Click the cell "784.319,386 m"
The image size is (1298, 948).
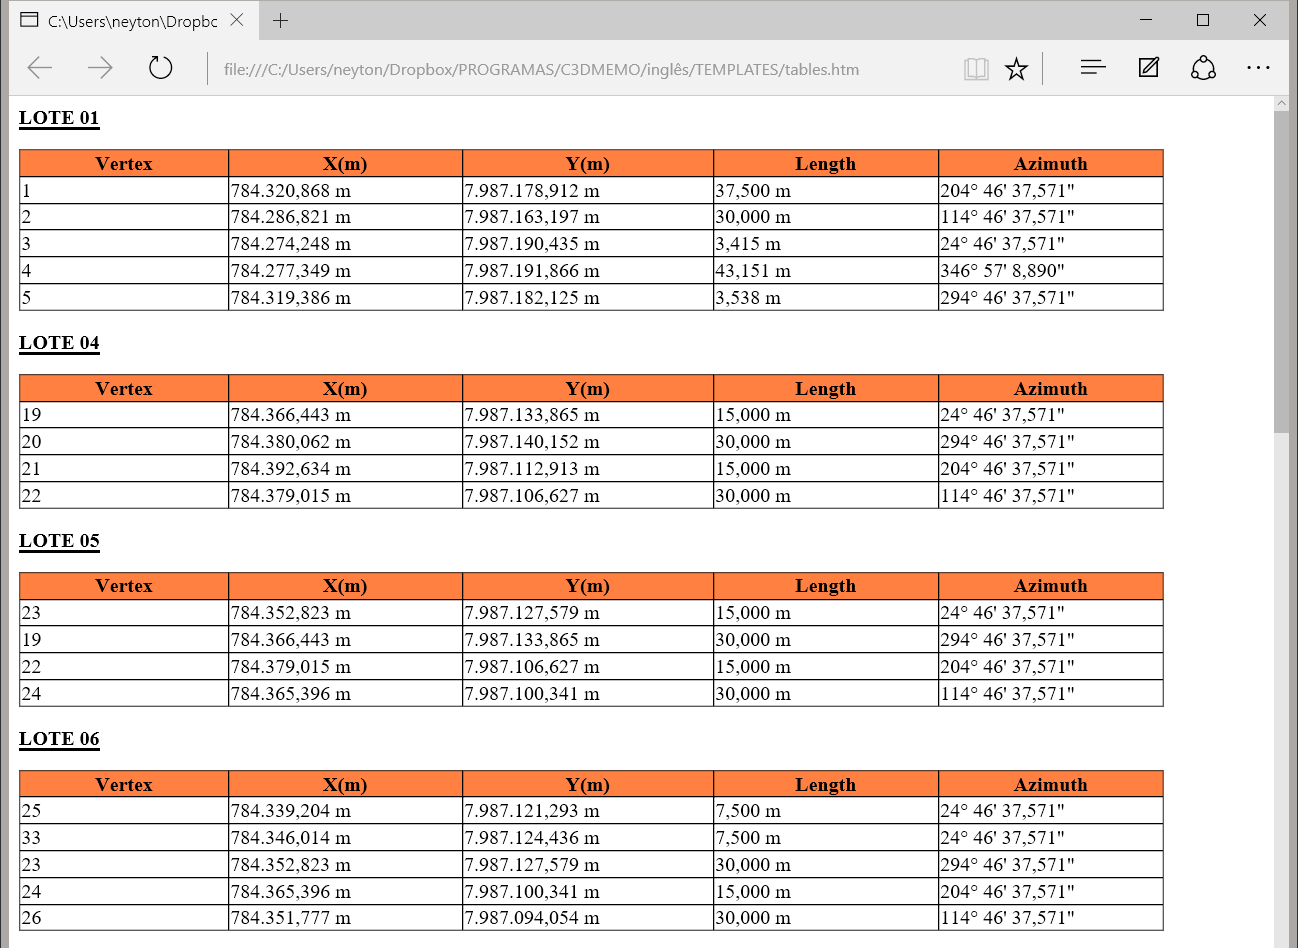click(345, 297)
